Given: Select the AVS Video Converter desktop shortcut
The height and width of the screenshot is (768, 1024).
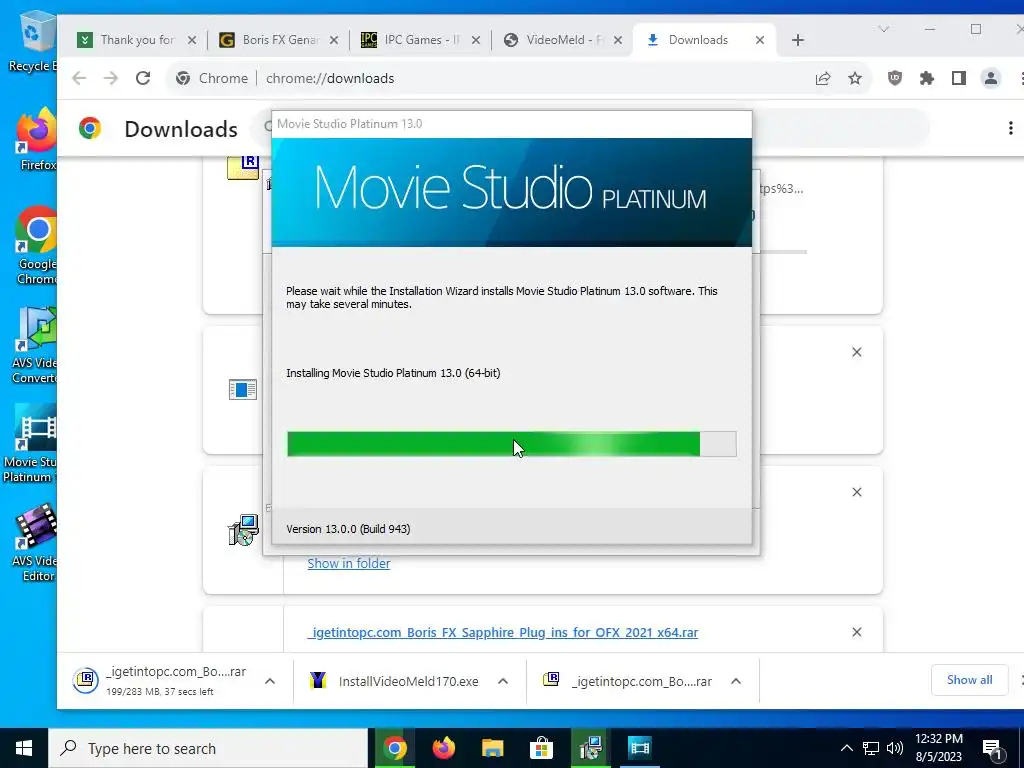Looking at the screenshot, I should pyautogui.click(x=34, y=345).
